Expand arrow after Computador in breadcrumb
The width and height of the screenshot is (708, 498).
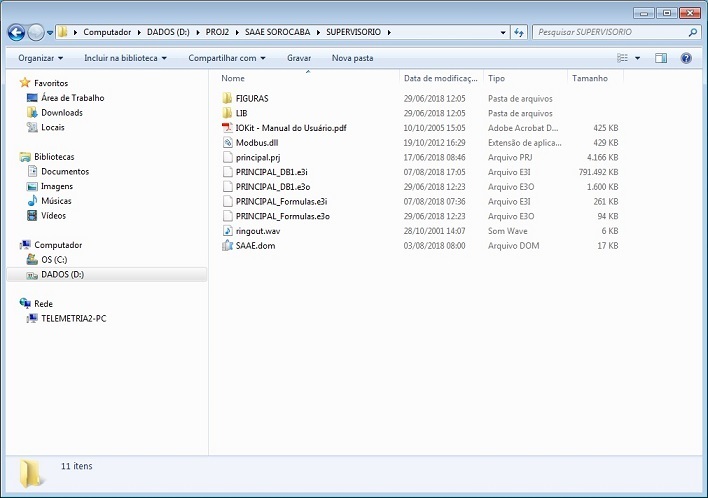[139, 32]
